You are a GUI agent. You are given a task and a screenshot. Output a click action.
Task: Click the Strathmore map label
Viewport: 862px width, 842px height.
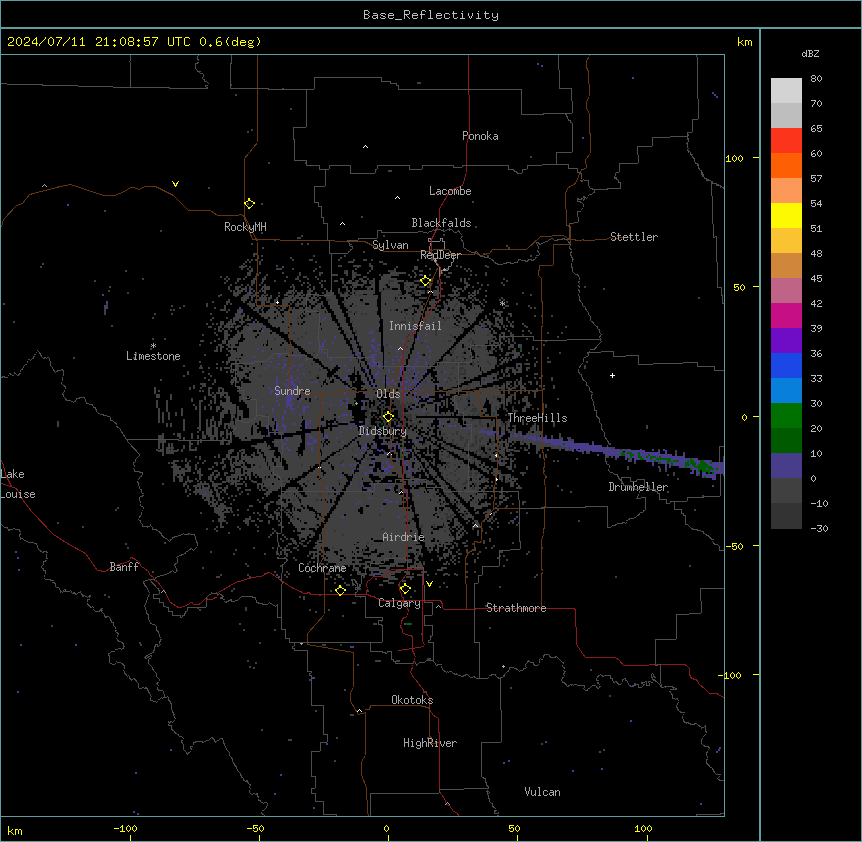coord(516,608)
